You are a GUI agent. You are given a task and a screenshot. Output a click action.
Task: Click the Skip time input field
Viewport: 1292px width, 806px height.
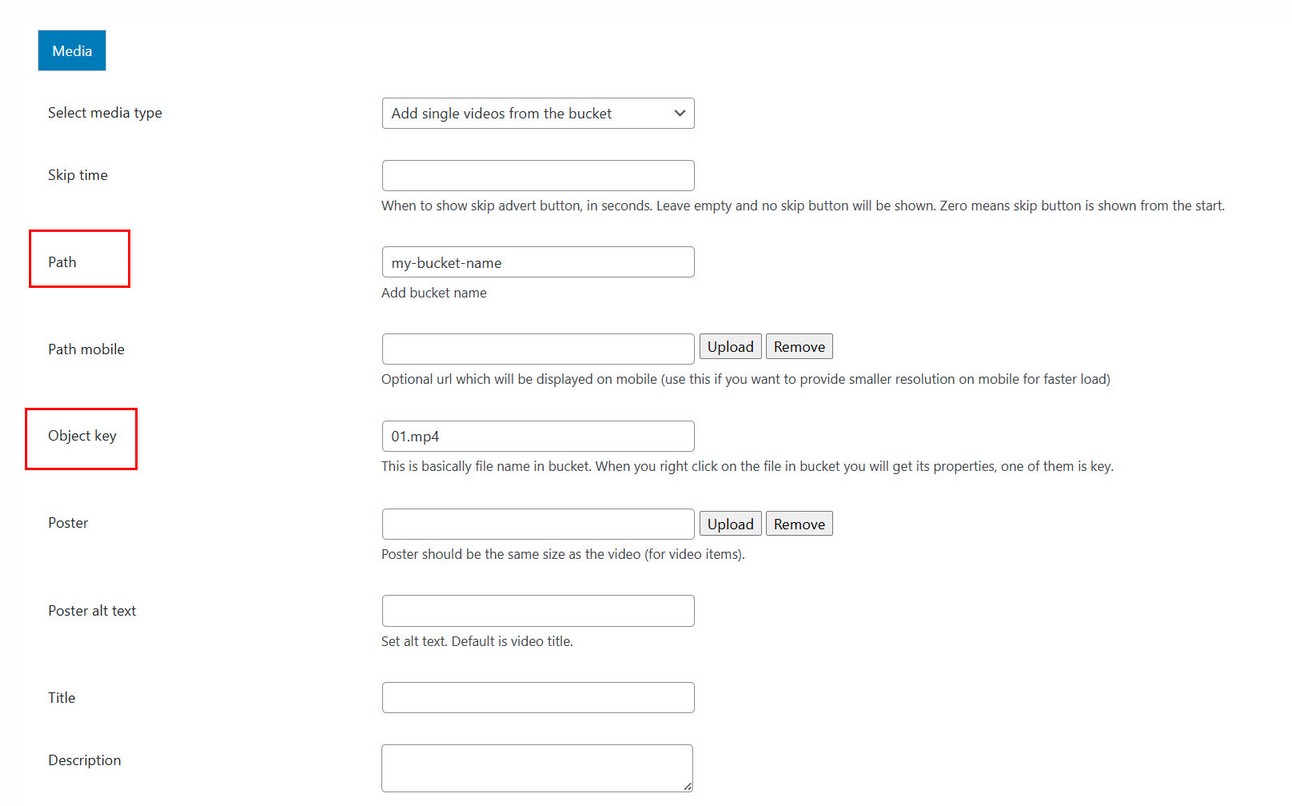point(538,176)
